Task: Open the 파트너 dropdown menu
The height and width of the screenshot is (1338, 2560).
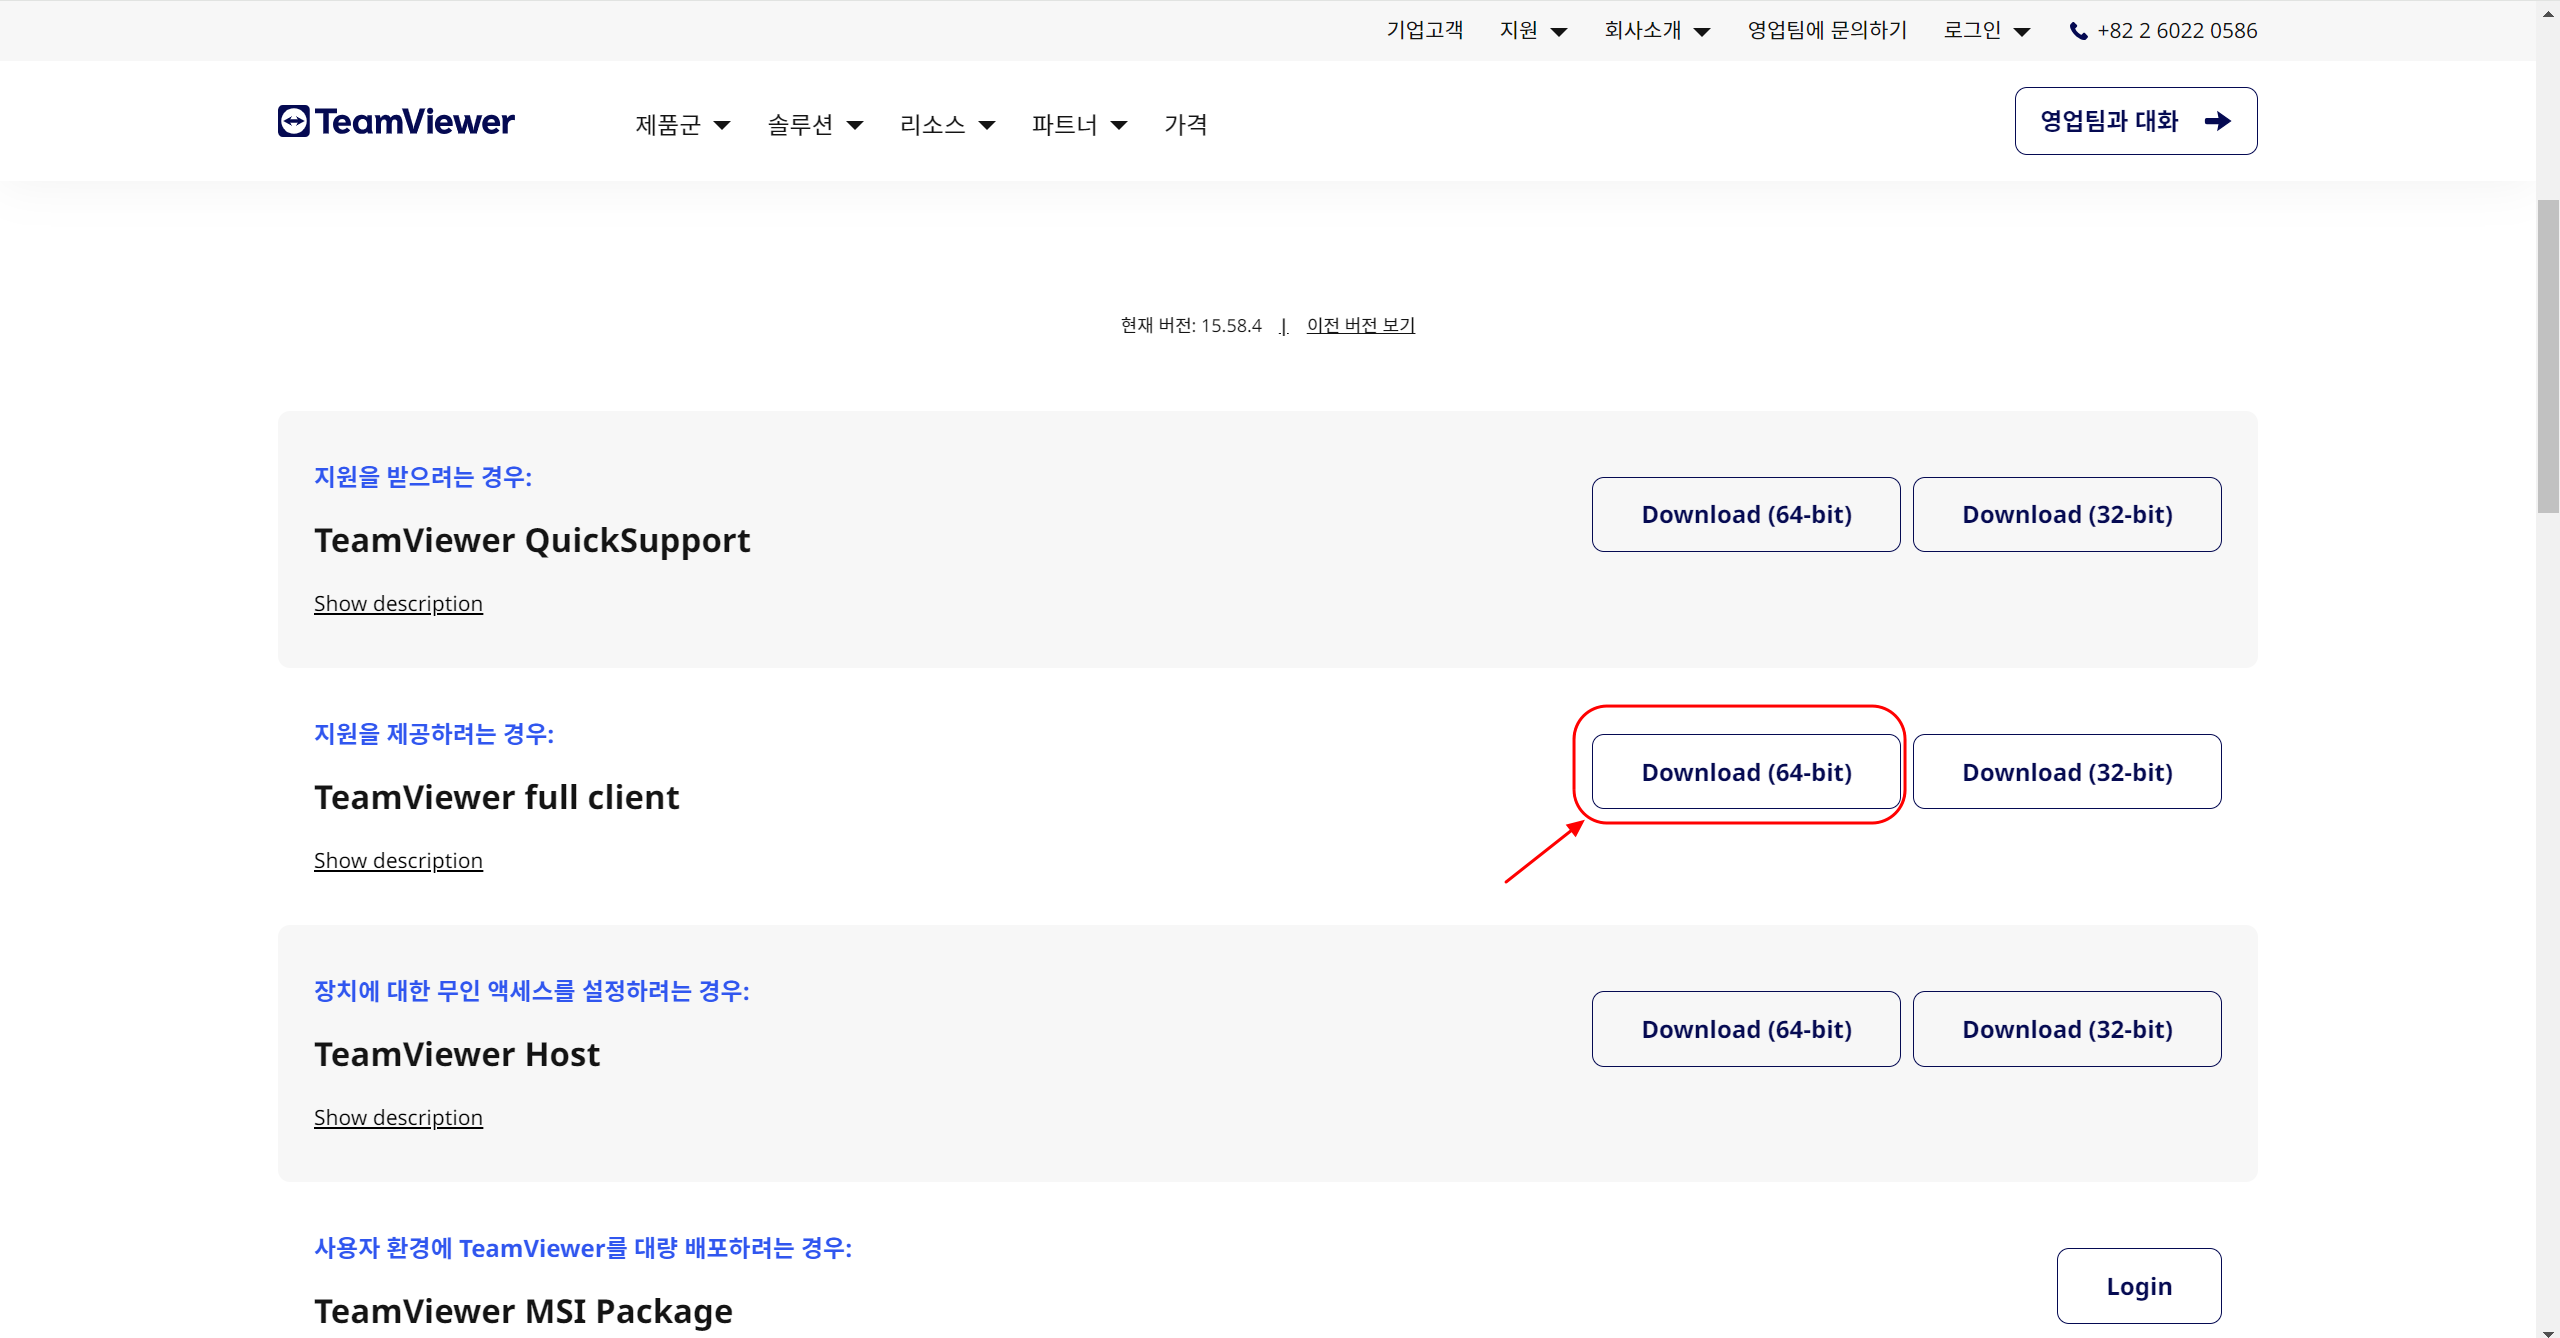Action: (1079, 125)
